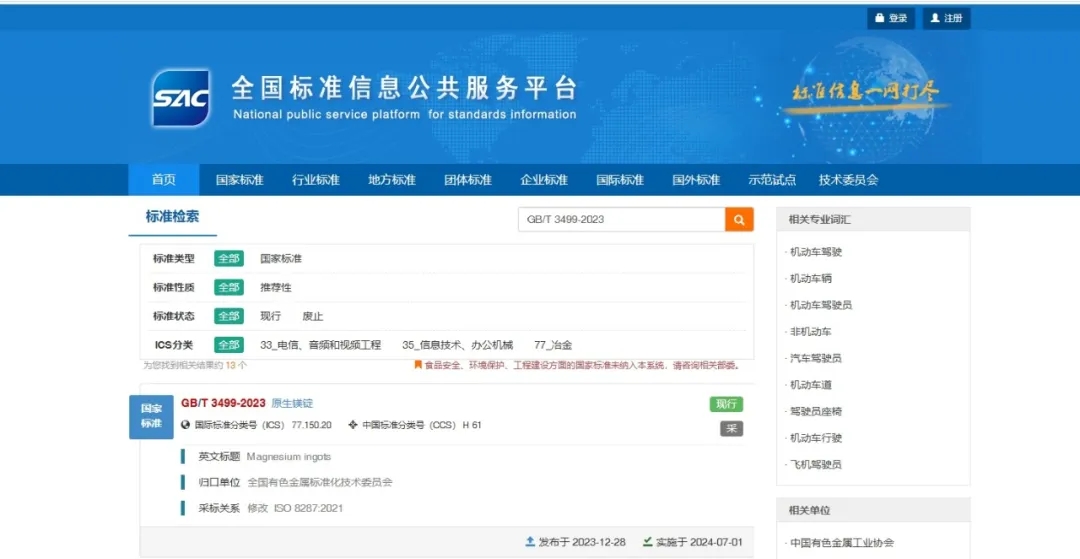Select 全部 for 标准性质 filter
Viewport: 1080px width, 559px height.
[x=229, y=287]
